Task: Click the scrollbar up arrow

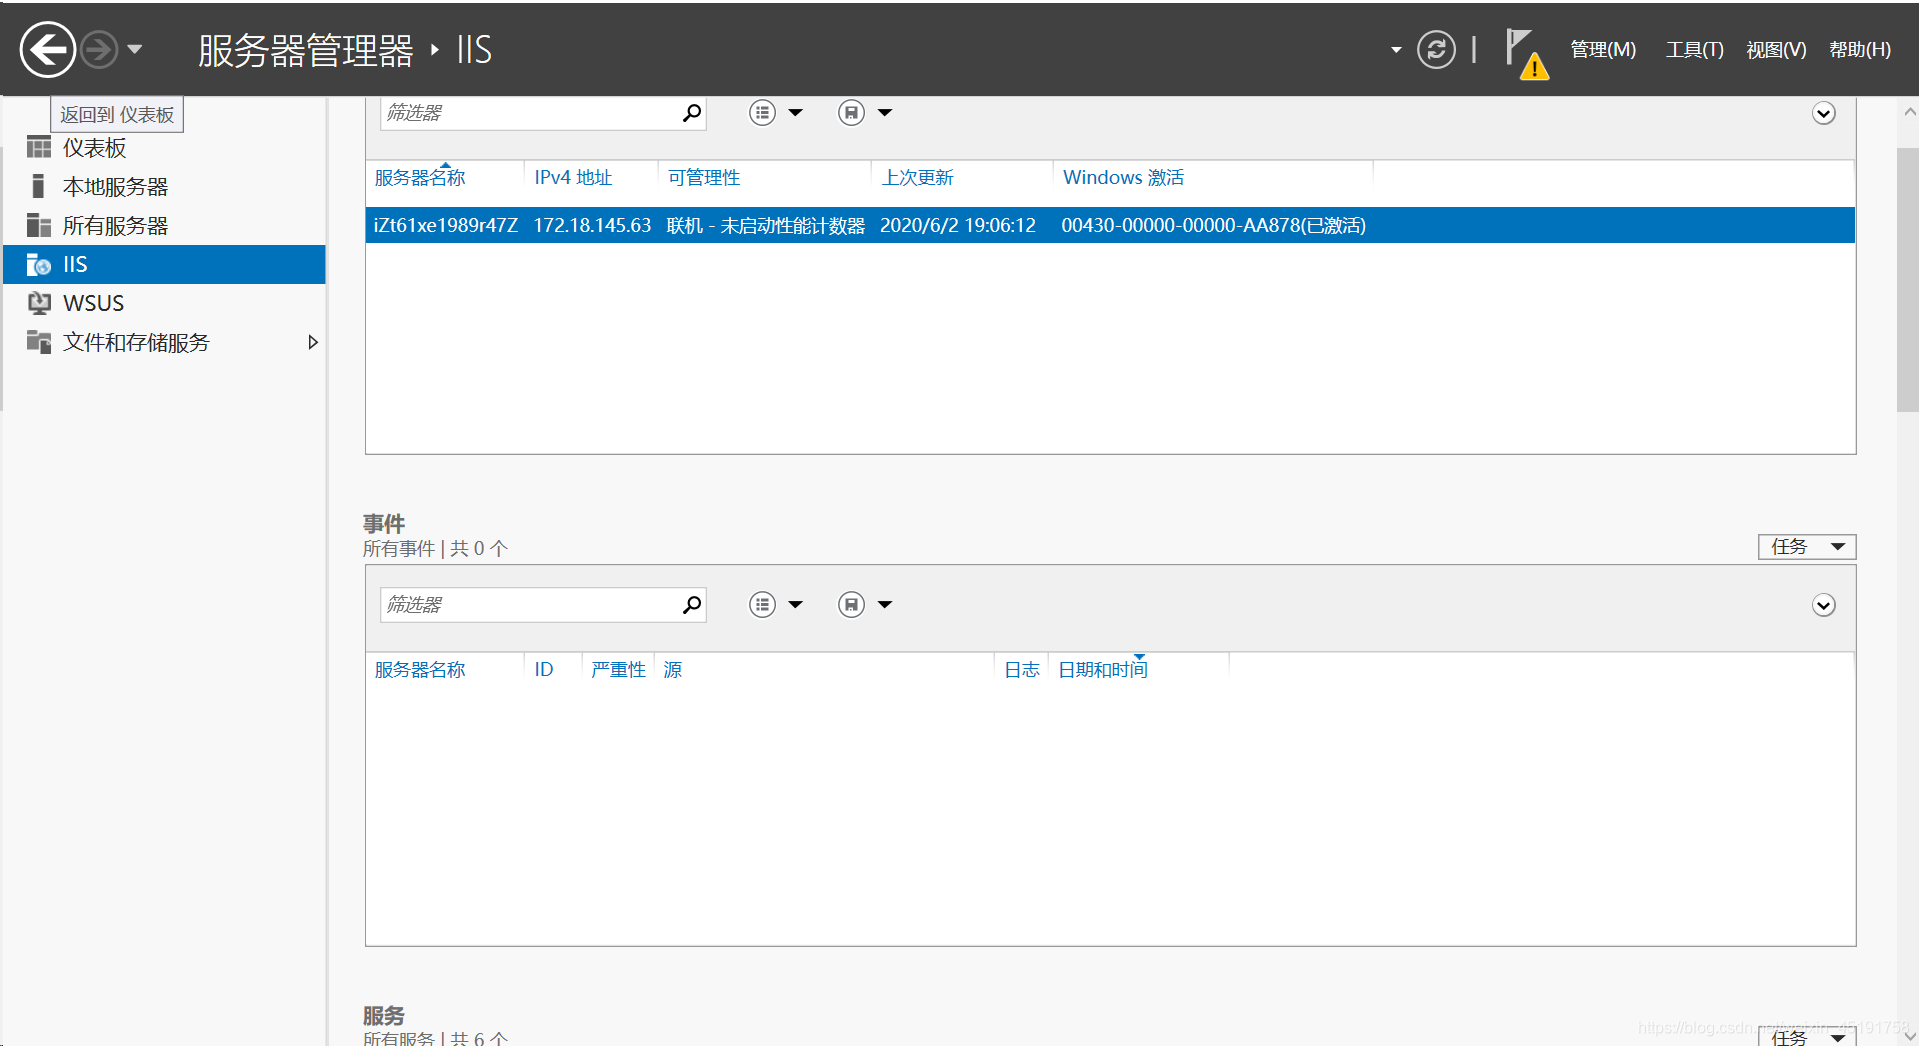Action: tap(1909, 112)
